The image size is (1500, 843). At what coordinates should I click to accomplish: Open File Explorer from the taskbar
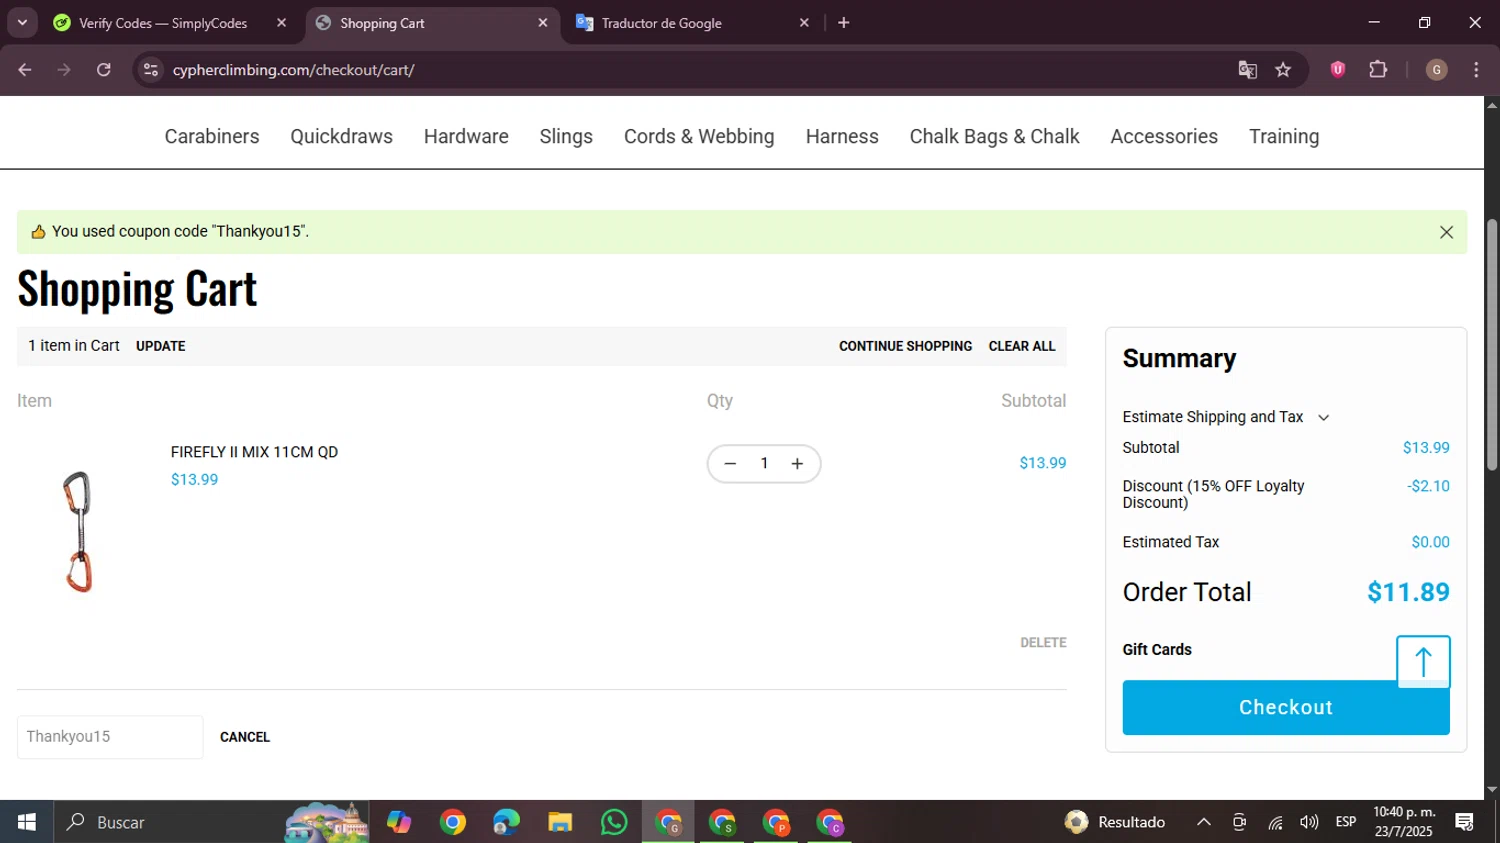[x=560, y=822]
